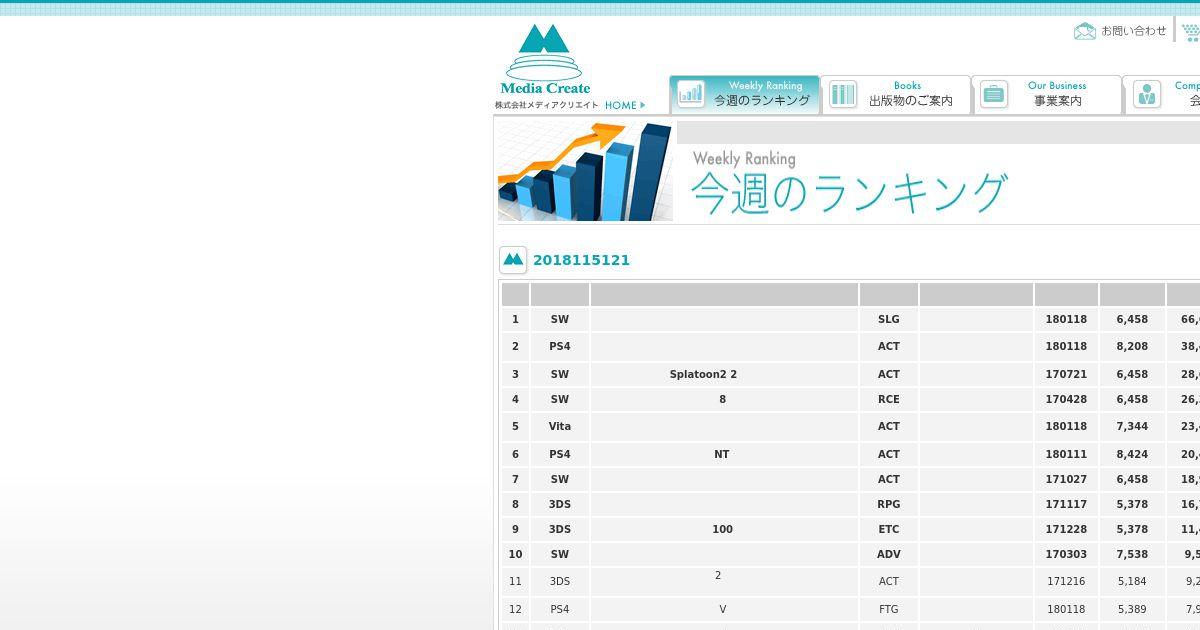Click the V title cell in row 12
Viewport: 1200px width, 630px height.
[724, 609]
